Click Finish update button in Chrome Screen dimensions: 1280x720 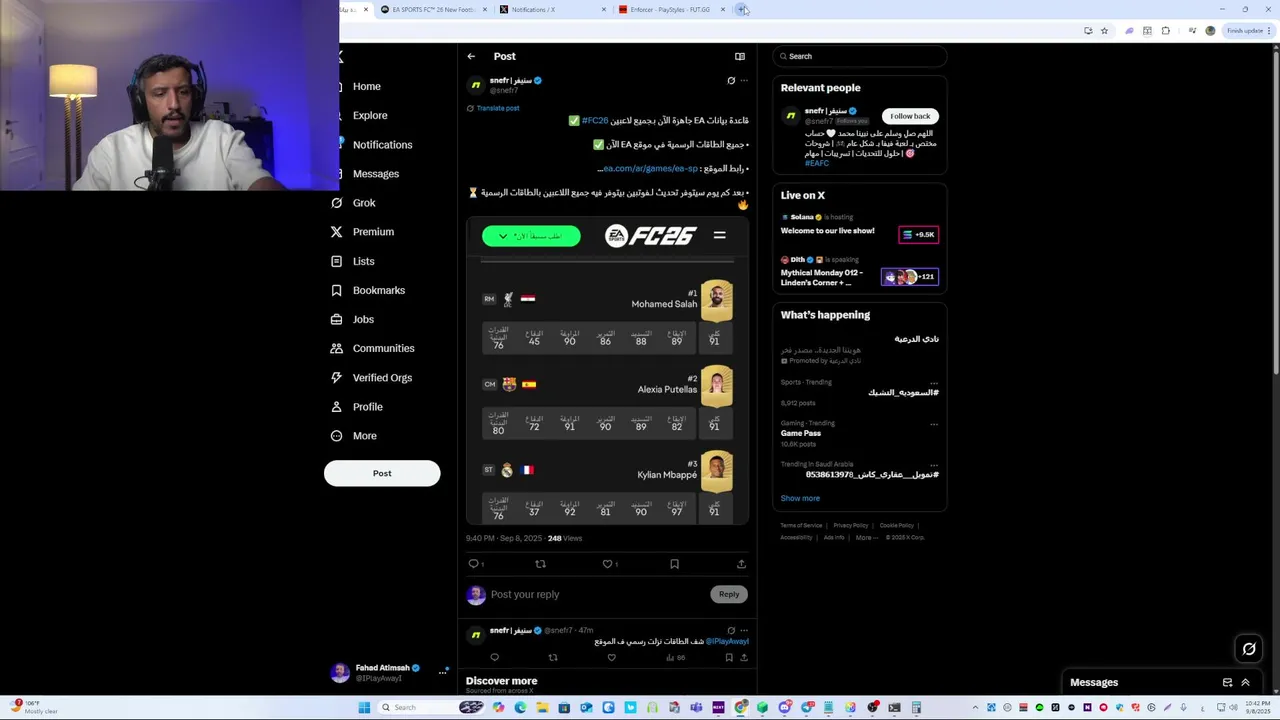click(x=1248, y=31)
